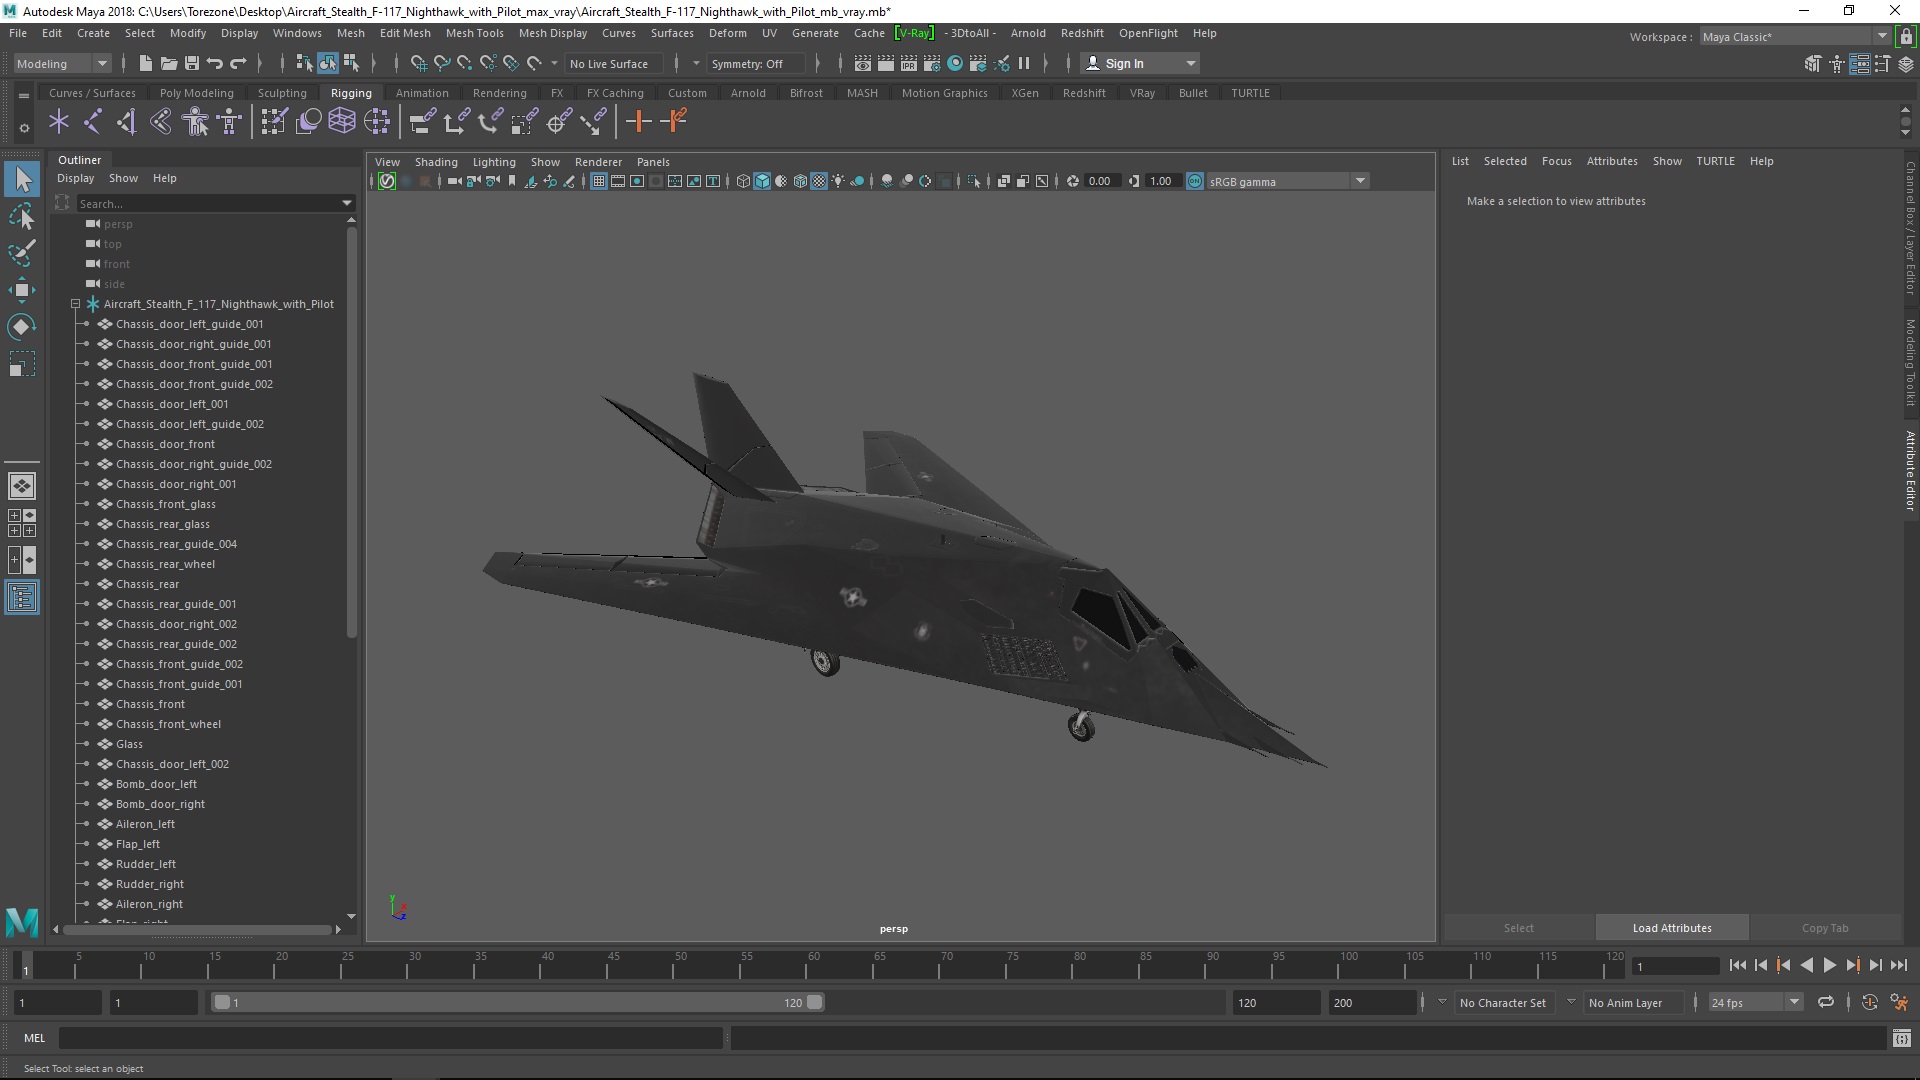The height and width of the screenshot is (1080, 1920).
Task: Click the Create Lattice shelf icon
Action: tap(342, 122)
